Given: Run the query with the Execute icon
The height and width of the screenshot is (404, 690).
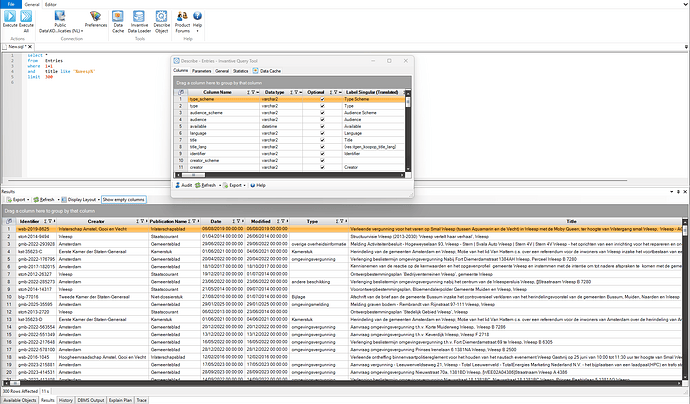Looking at the screenshot, I should 10,16.
